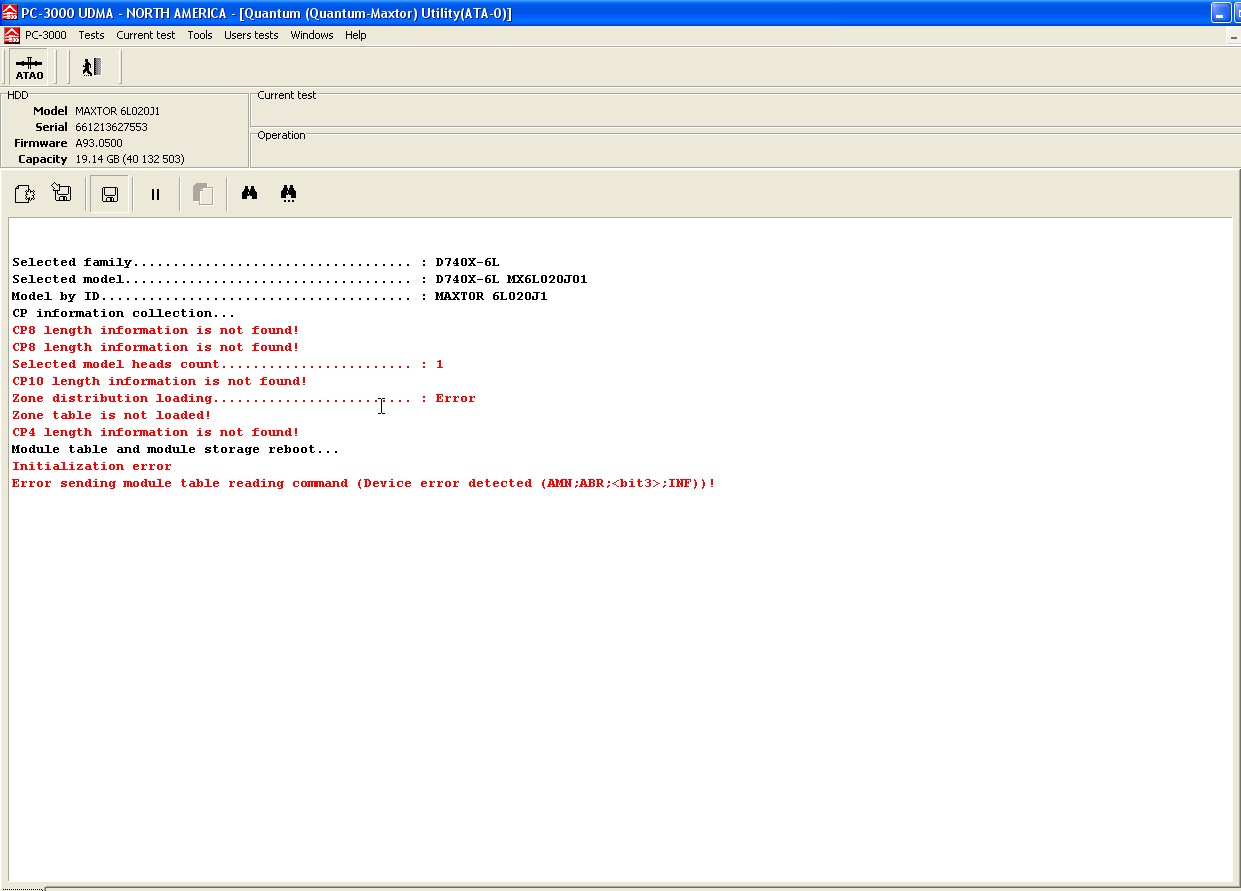The image size is (1241, 891).
Task: Toggle the floppy save log button
Action: coord(110,194)
